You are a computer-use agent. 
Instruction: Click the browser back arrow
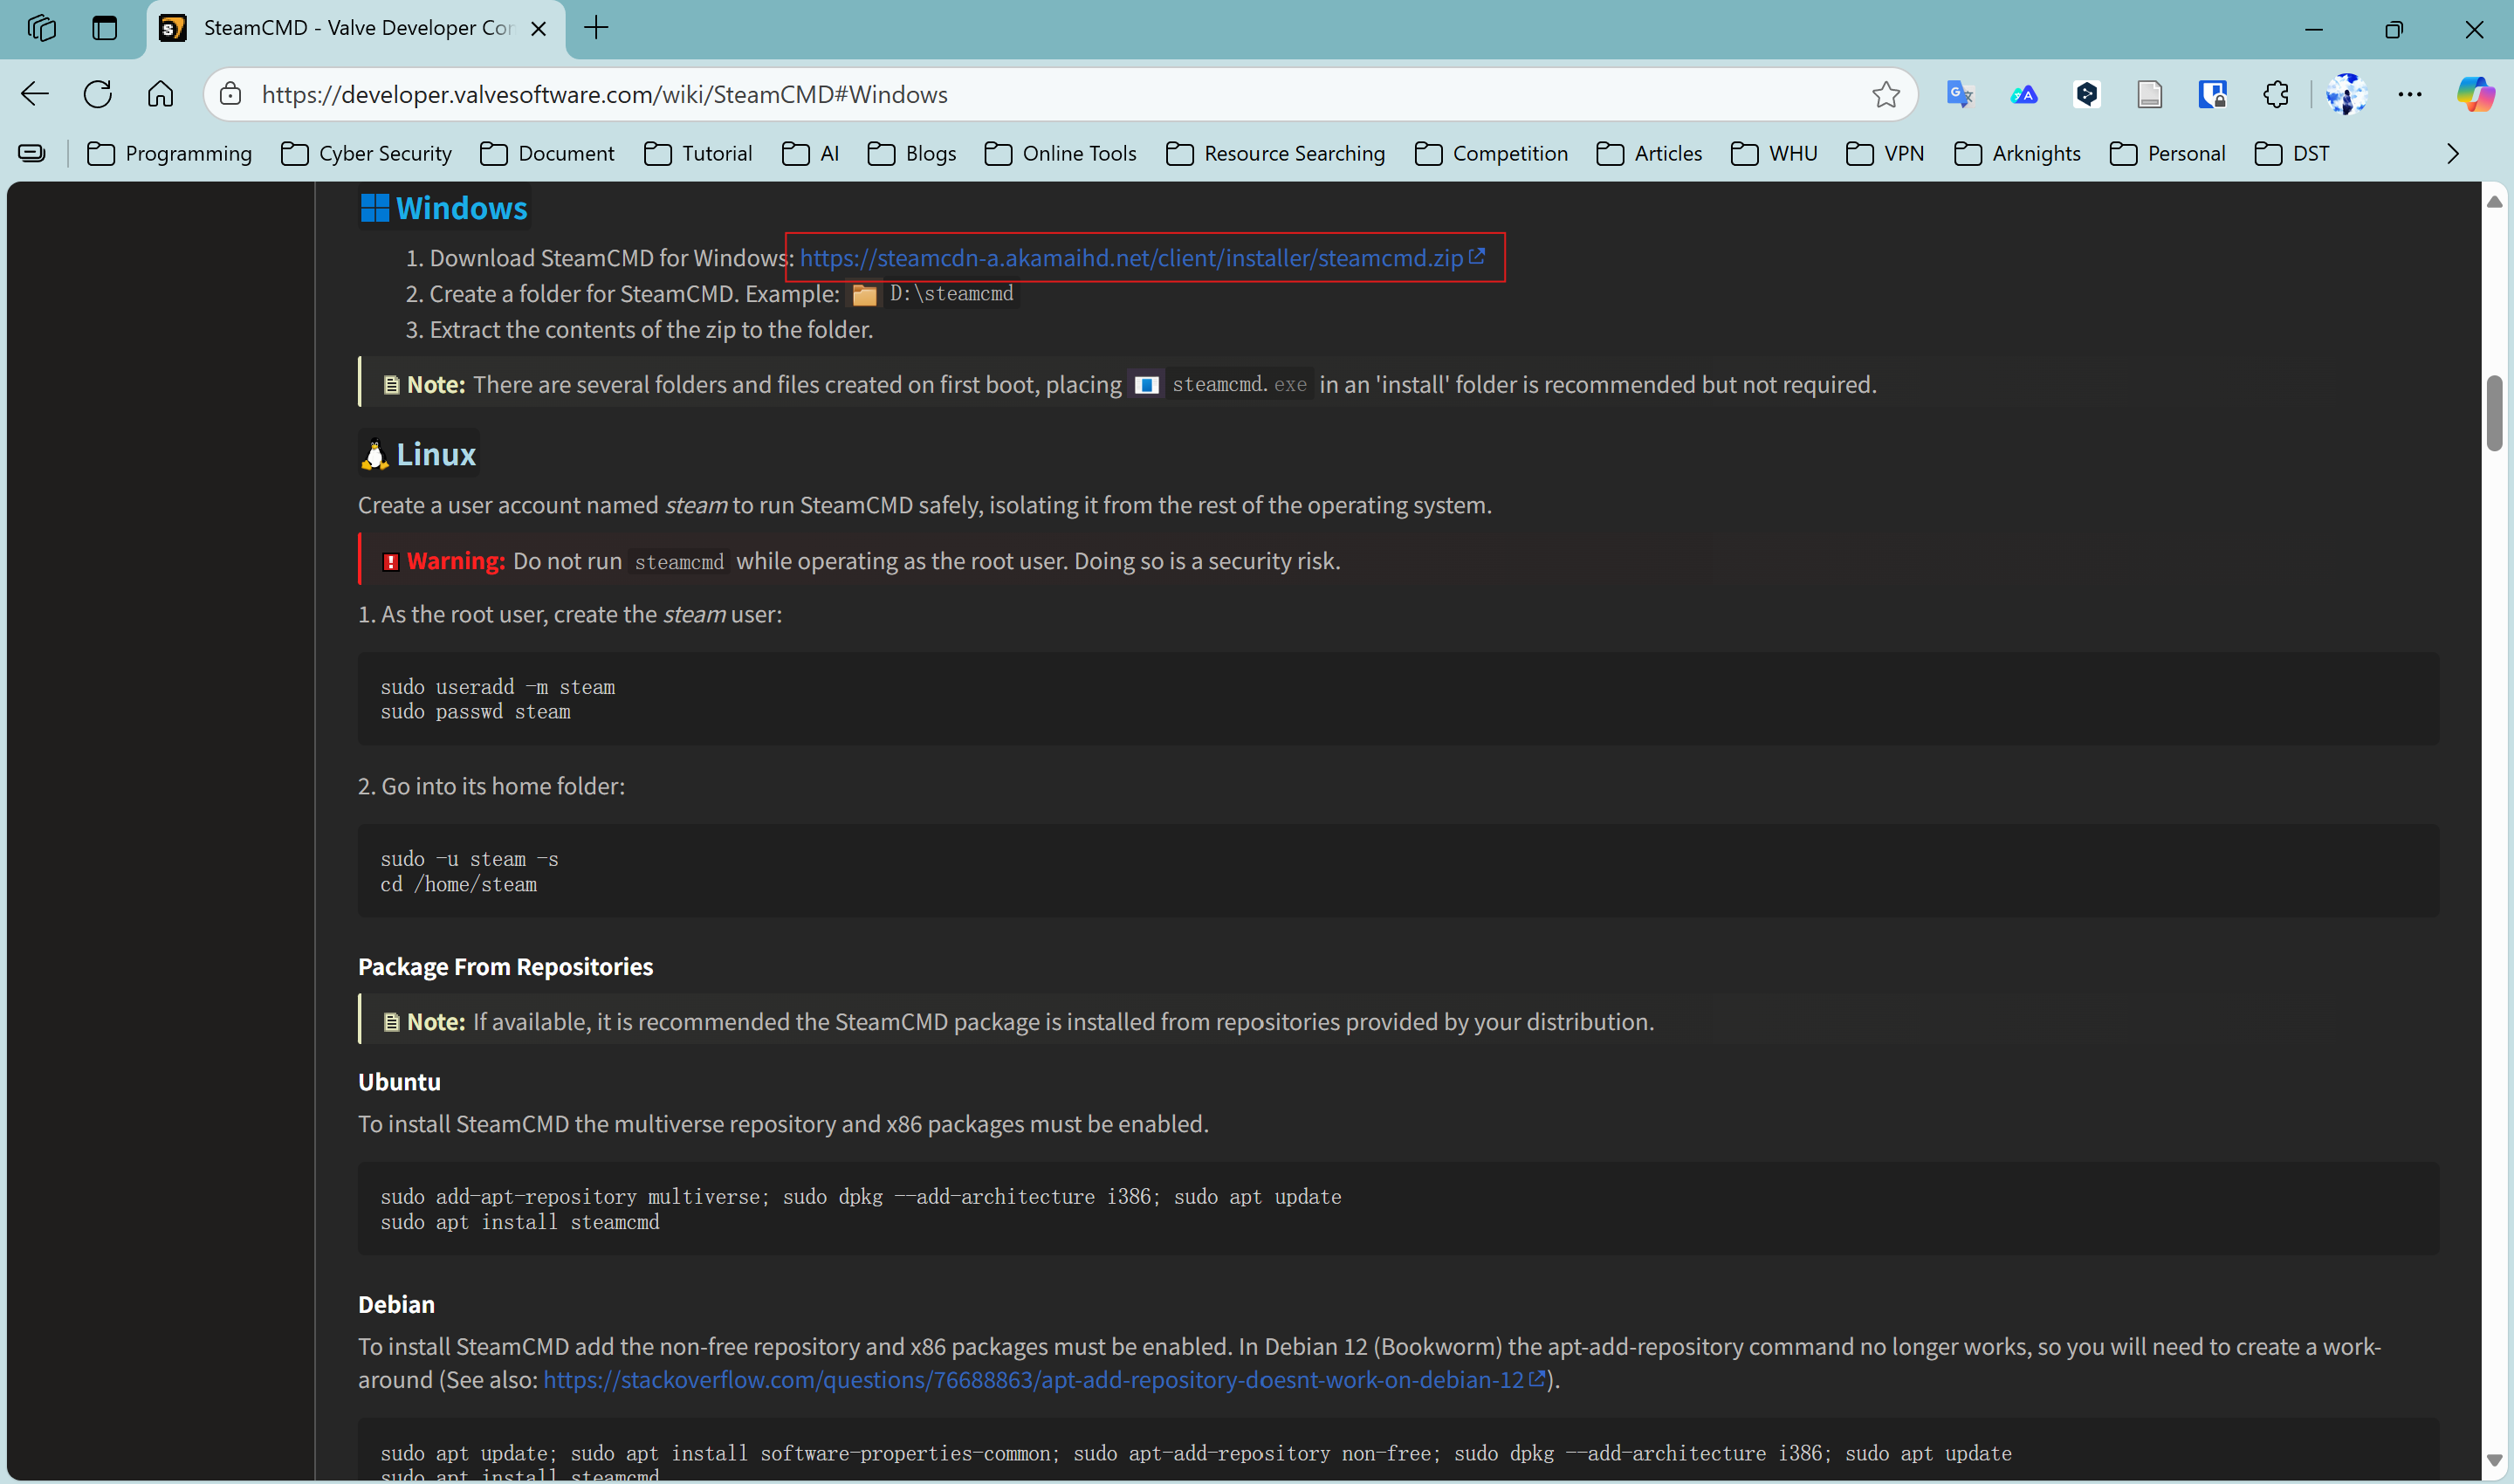35,94
